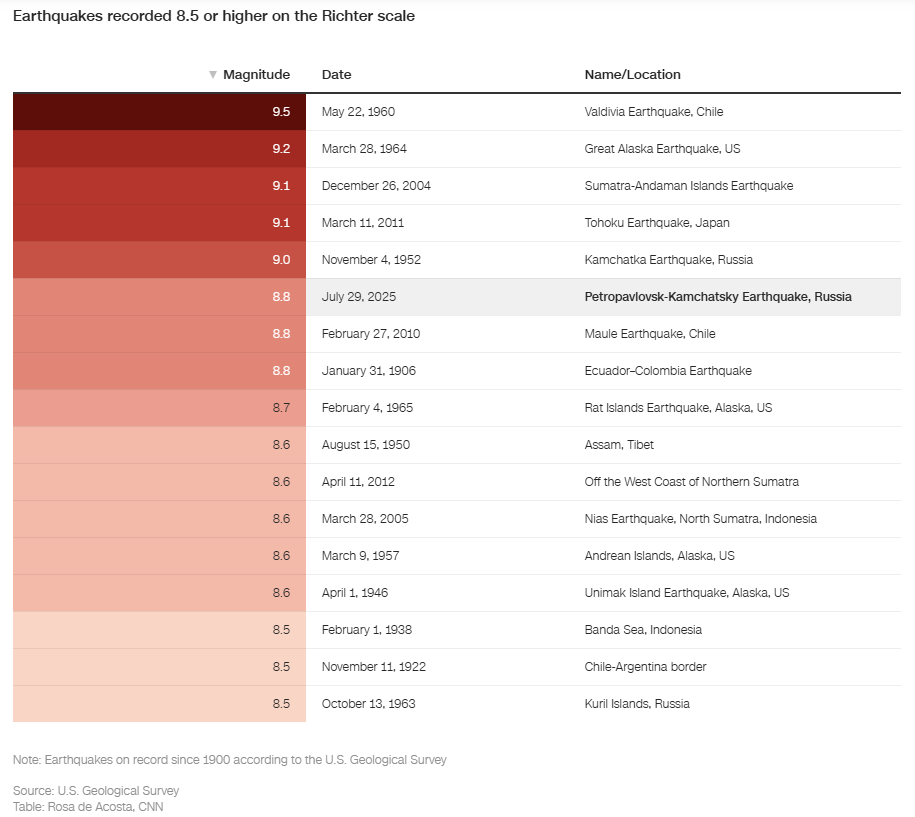Click the 8.7 magnitude cell for Rat Islands
This screenshot has height=817, width=915.
(x=159, y=408)
